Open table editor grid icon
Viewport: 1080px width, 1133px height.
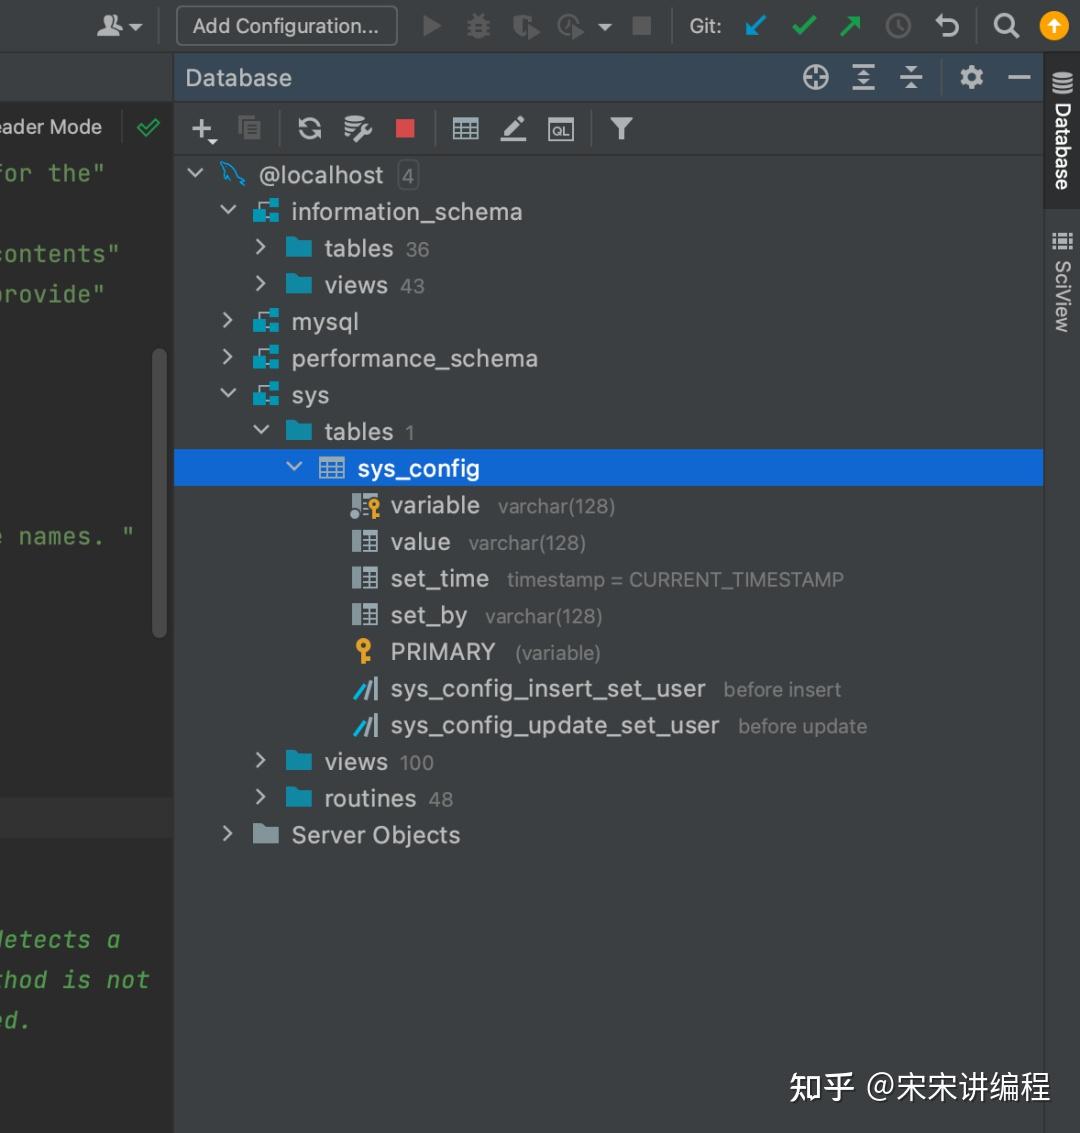click(465, 128)
